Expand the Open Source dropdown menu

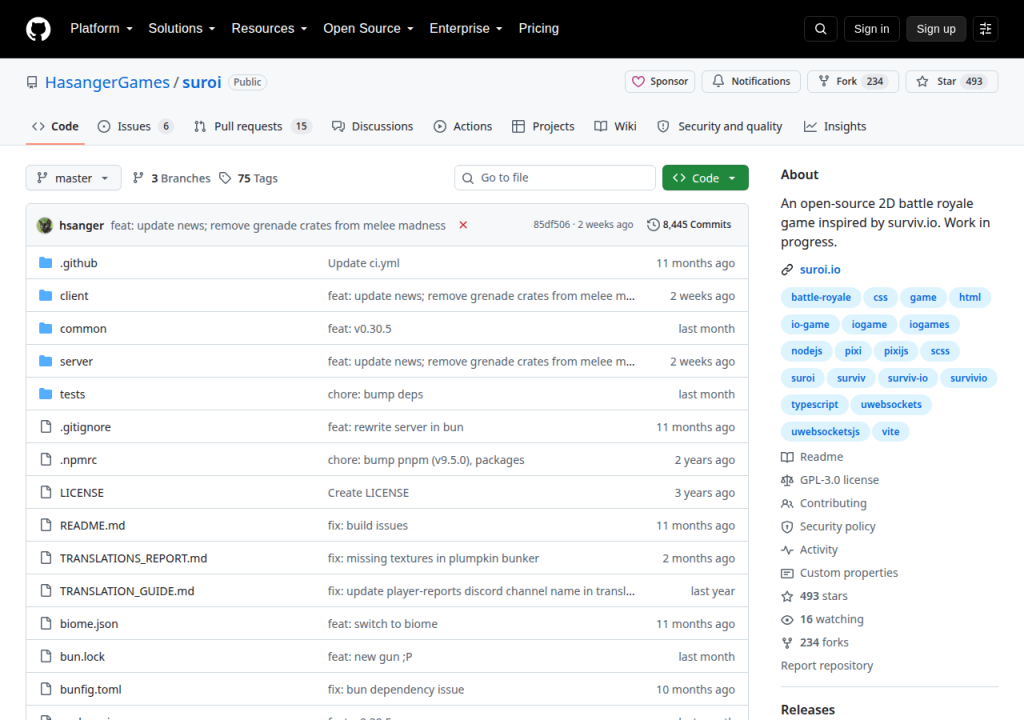pyautogui.click(x=368, y=29)
